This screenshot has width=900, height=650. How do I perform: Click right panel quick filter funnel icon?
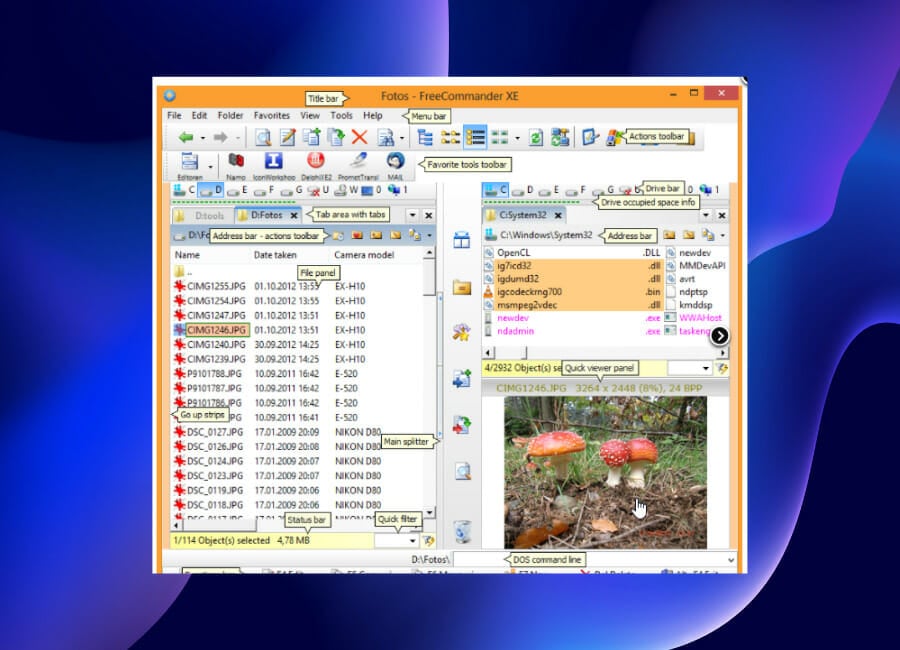[x=722, y=368]
